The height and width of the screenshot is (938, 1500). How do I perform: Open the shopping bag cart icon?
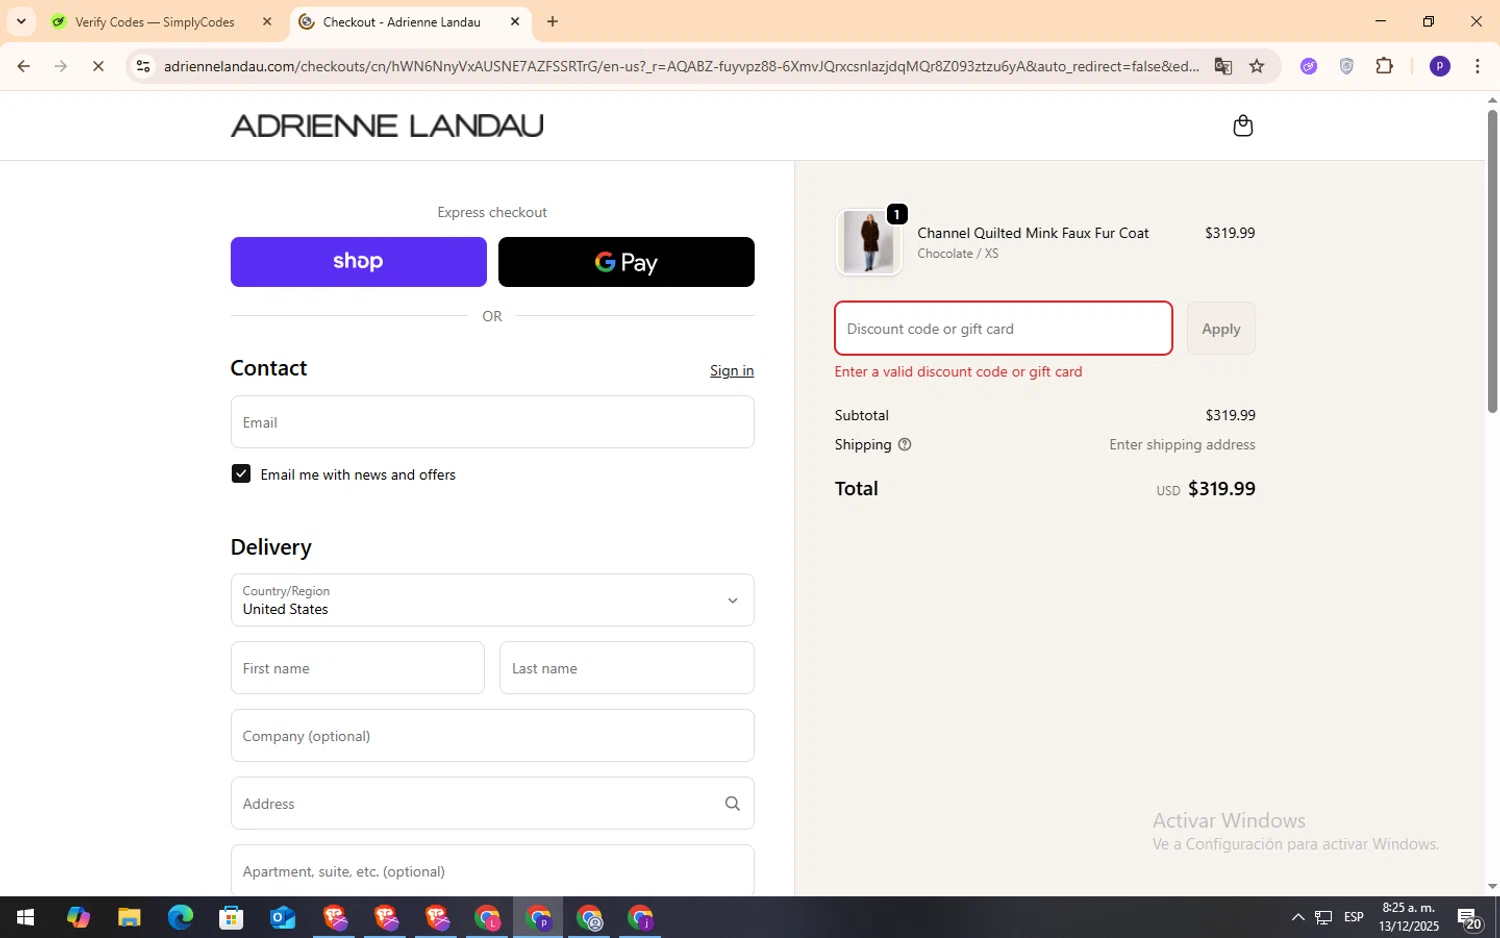click(x=1243, y=125)
